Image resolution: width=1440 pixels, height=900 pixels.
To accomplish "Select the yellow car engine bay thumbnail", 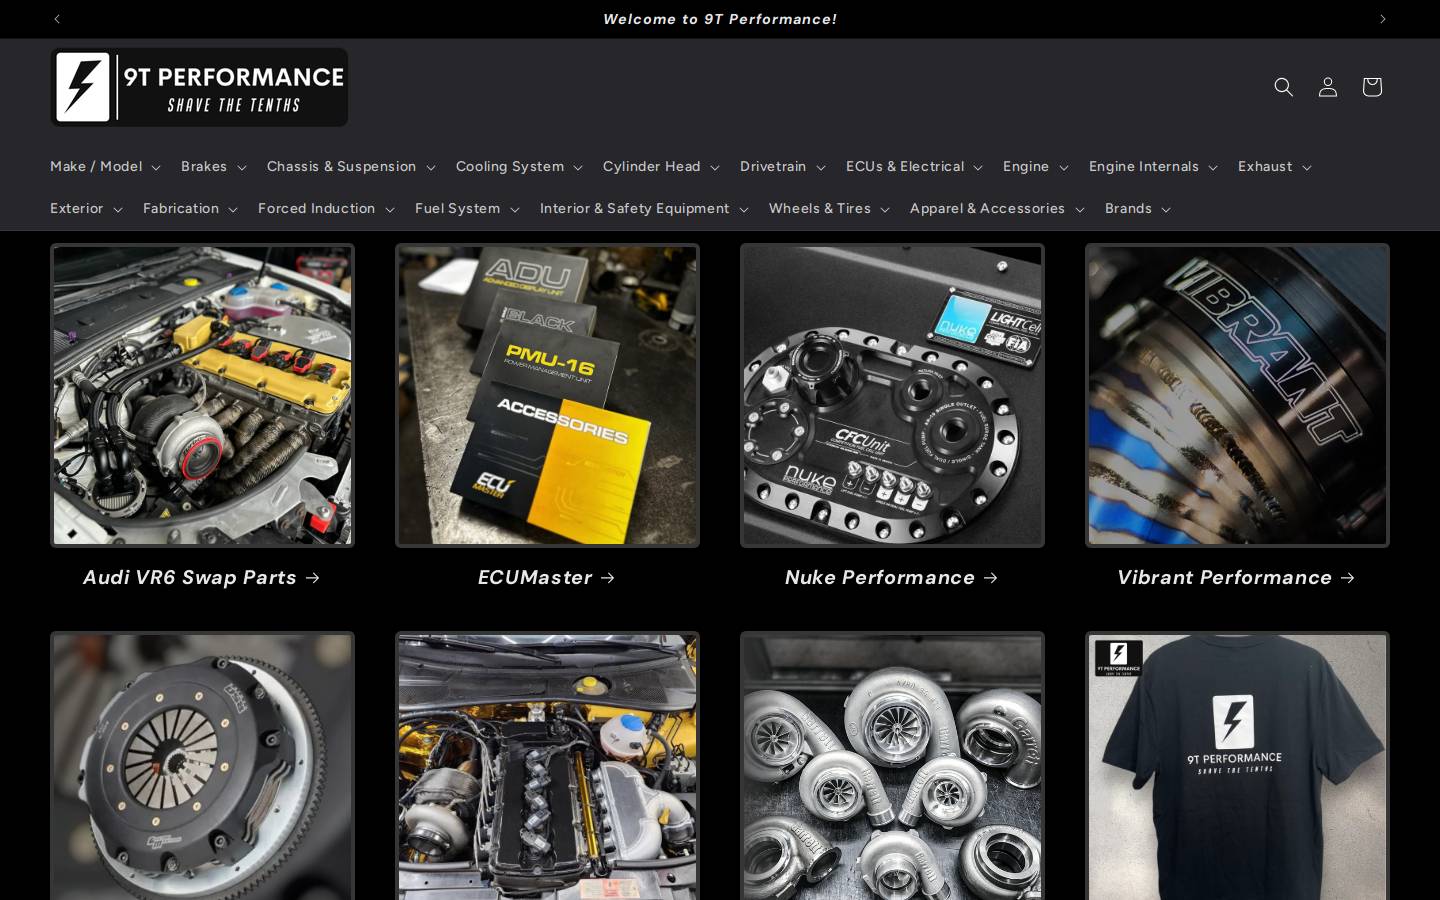I will coord(547,766).
